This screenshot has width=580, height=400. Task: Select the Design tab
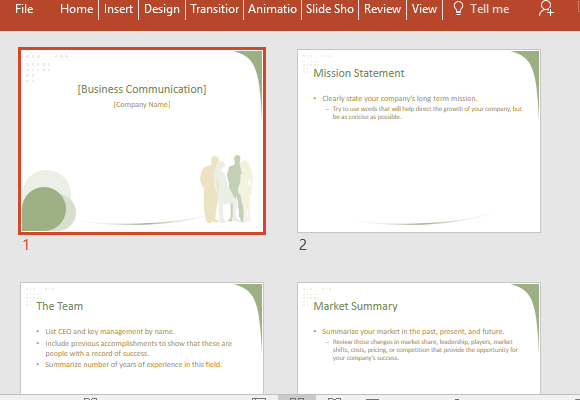162,9
